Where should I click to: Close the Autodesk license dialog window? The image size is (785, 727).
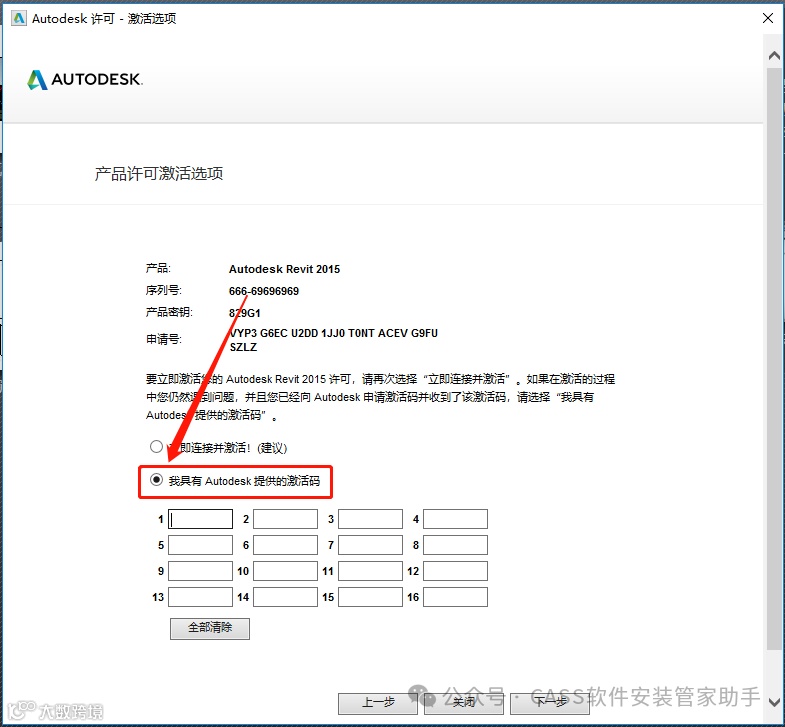pyautogui.click(x=767, y=19)
